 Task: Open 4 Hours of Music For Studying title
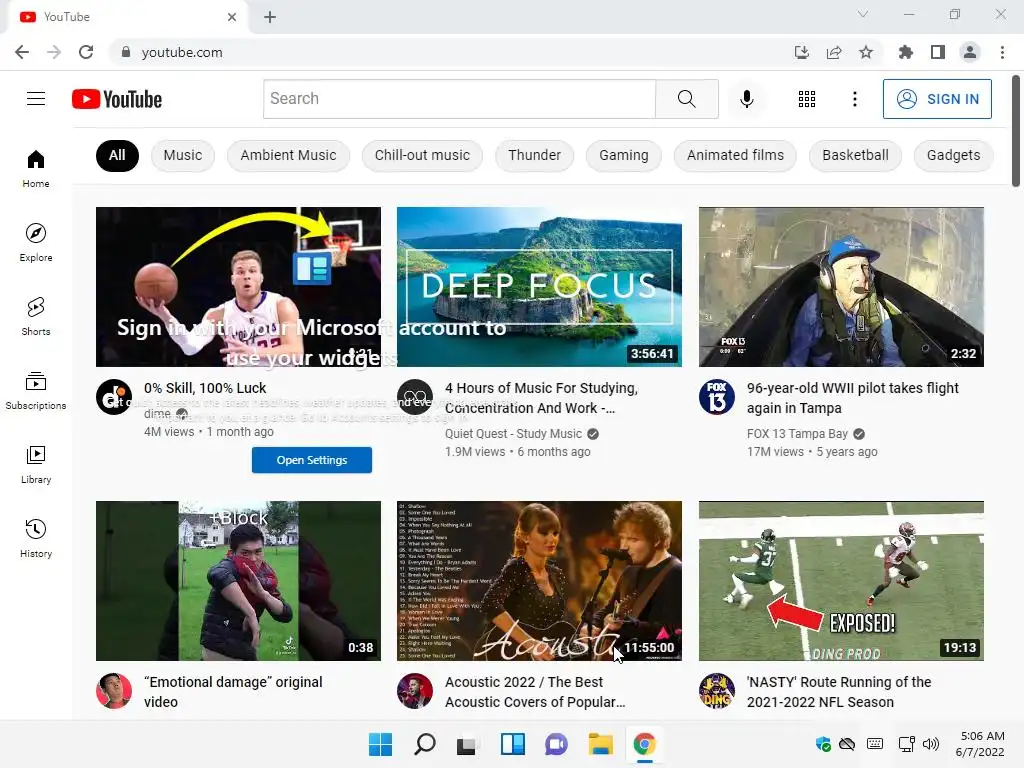(x=541, y=398)
